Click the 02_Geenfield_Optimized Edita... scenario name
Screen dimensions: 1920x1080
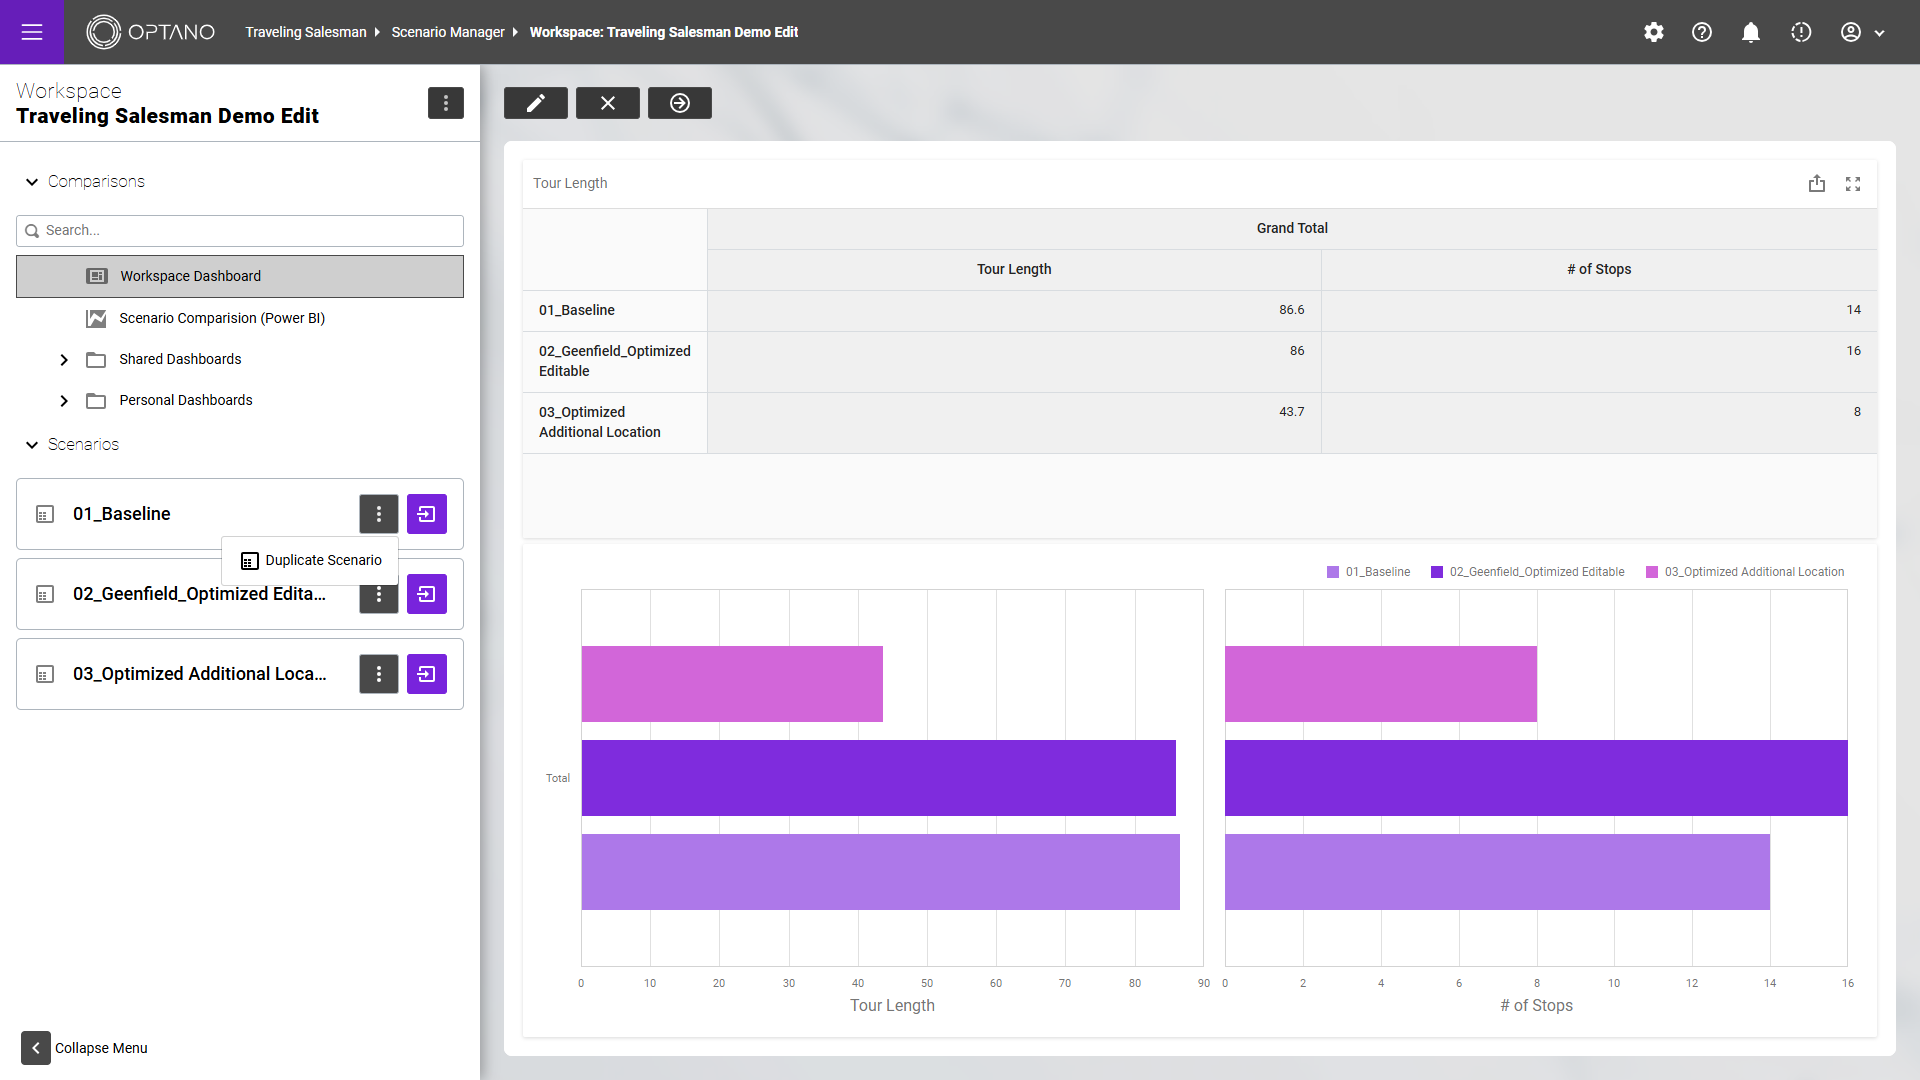(x=199, y=594)
